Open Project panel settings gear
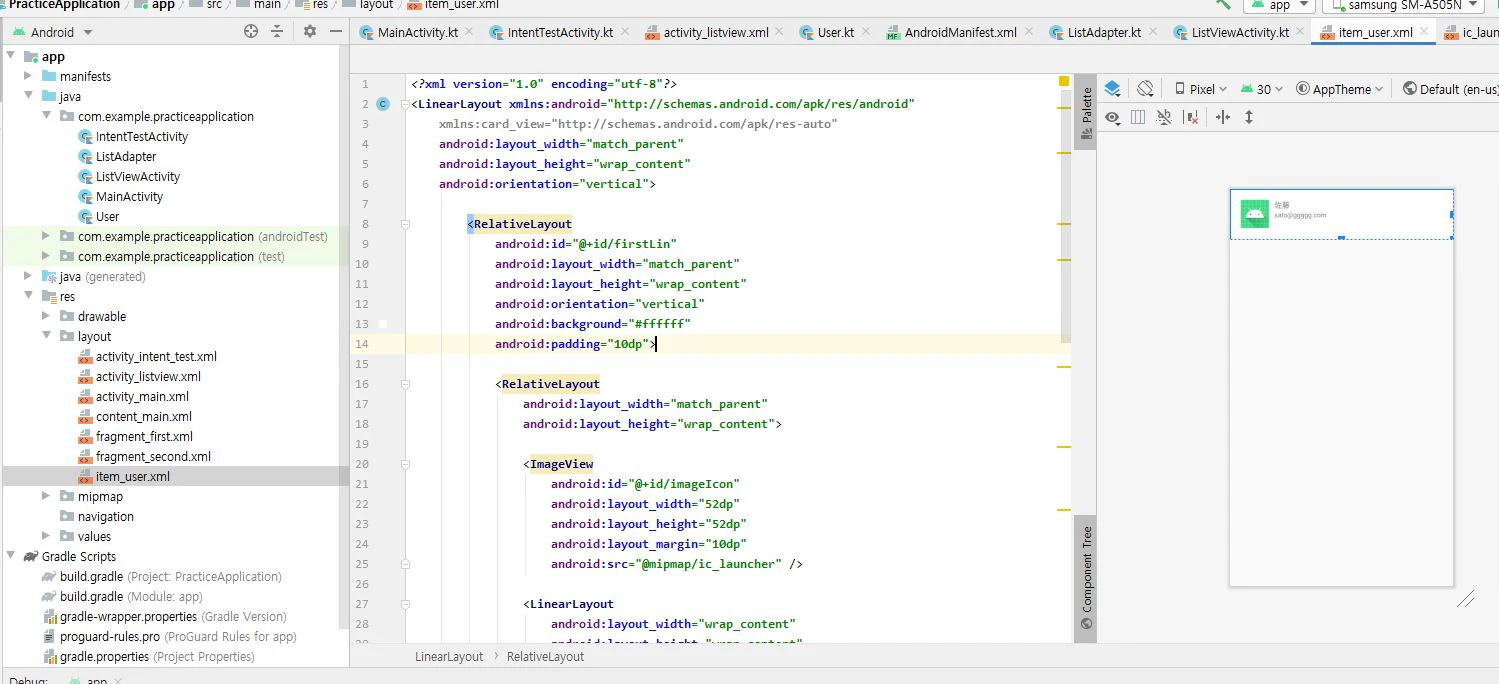The height and width of the screenshot is (684, 1499). pyautogui.click(x=310, y=32)
